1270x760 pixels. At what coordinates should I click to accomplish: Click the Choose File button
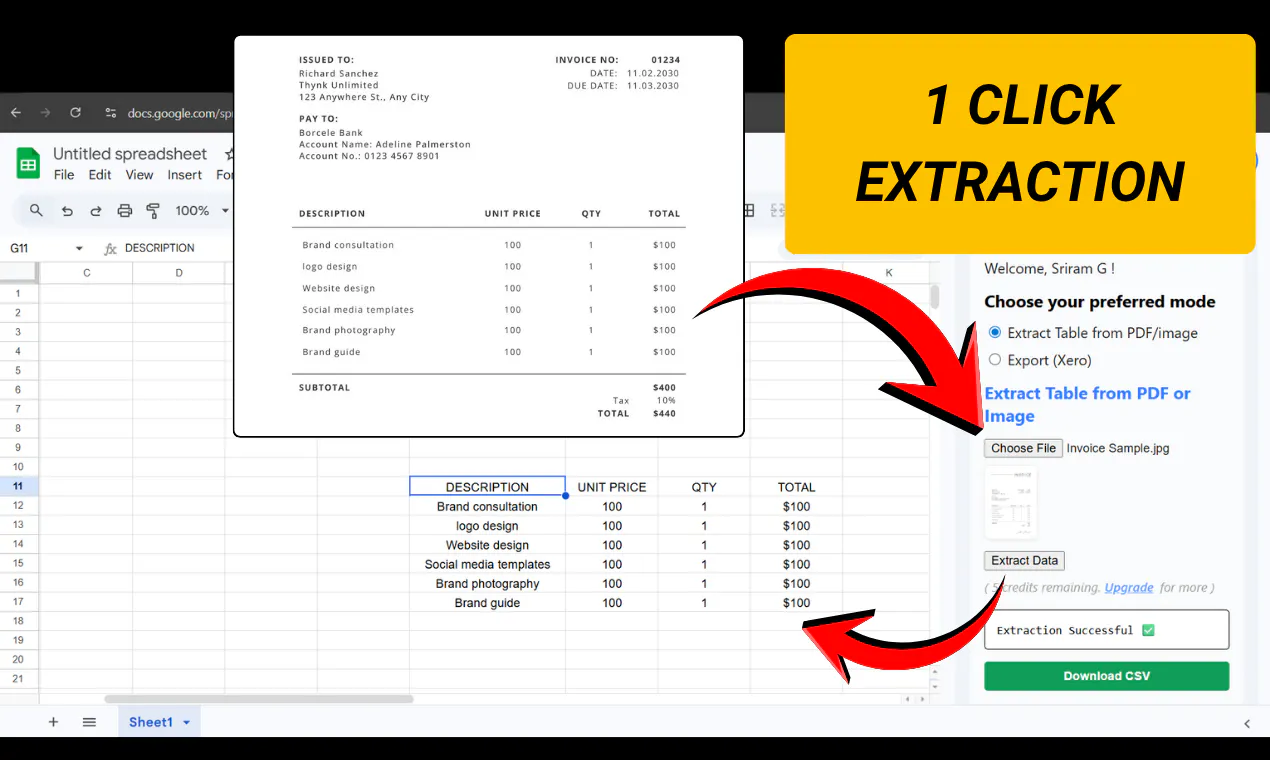1023,448
